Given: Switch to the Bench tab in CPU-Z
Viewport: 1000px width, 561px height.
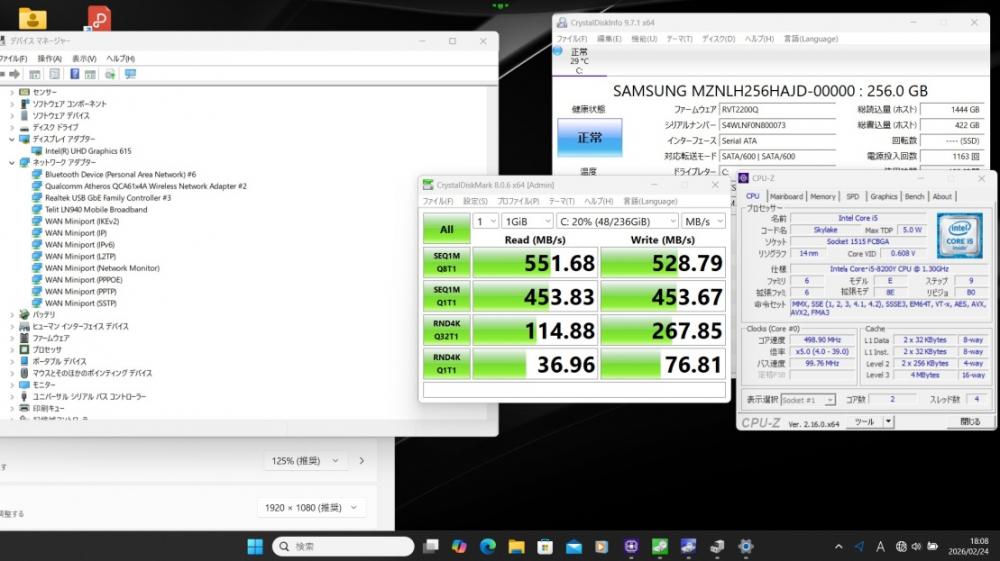Looking at the screenshot, I should coord(915,196).
